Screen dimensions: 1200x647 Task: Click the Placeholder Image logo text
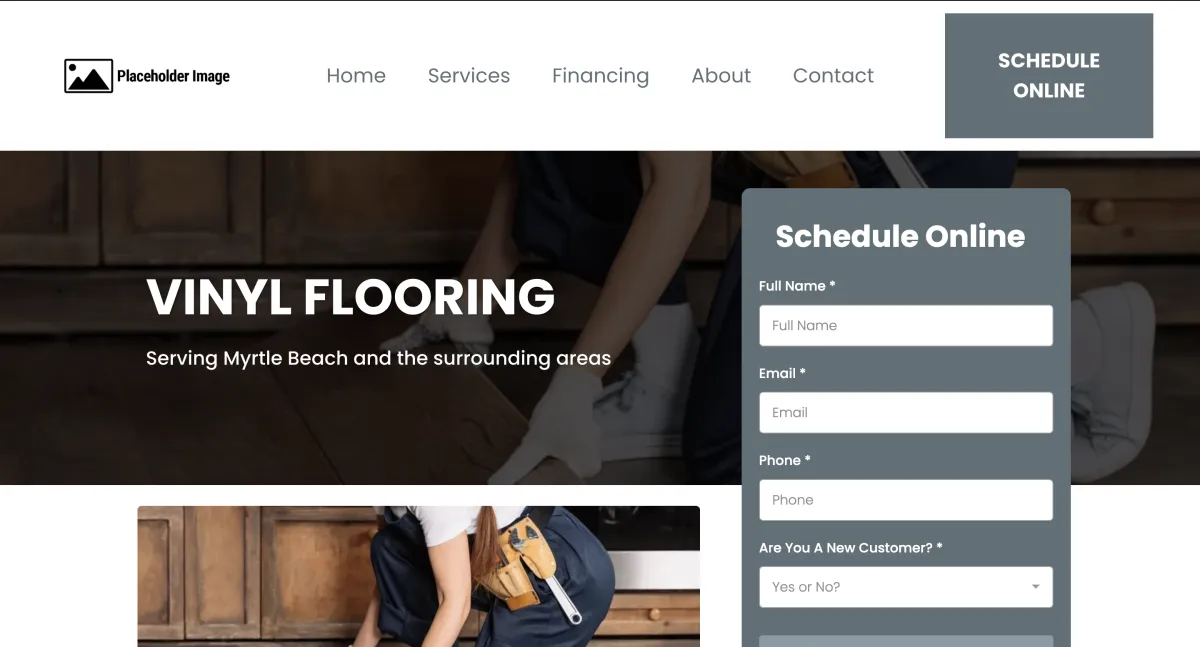click(173, 76)
